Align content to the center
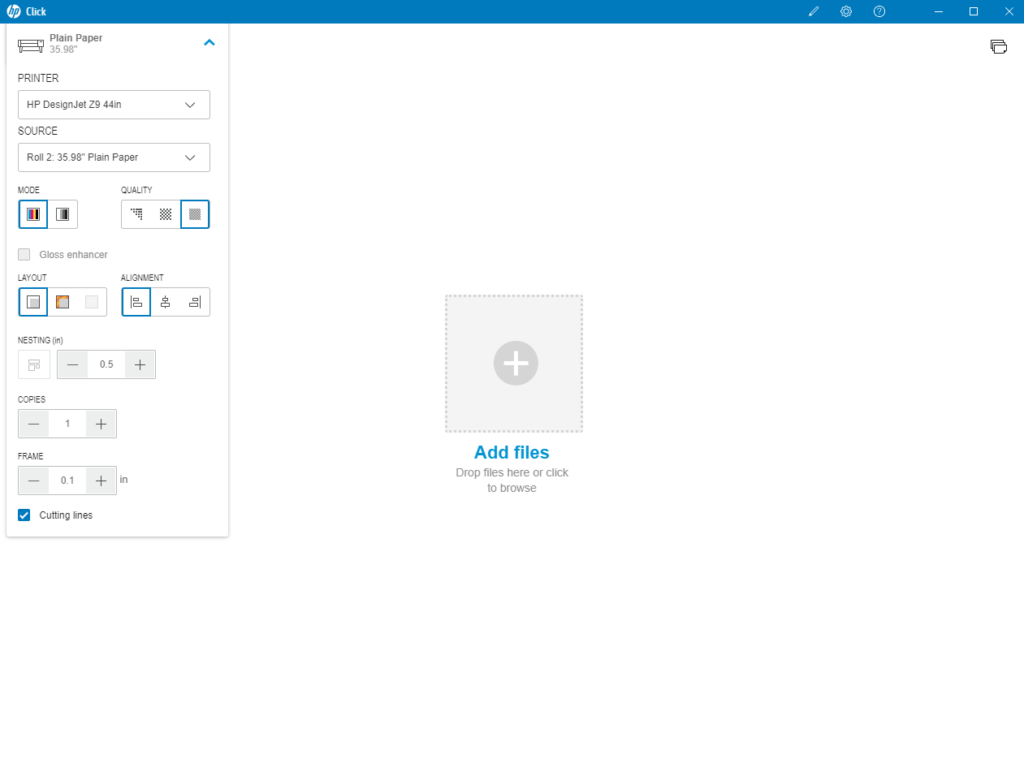 click(165, 302)
